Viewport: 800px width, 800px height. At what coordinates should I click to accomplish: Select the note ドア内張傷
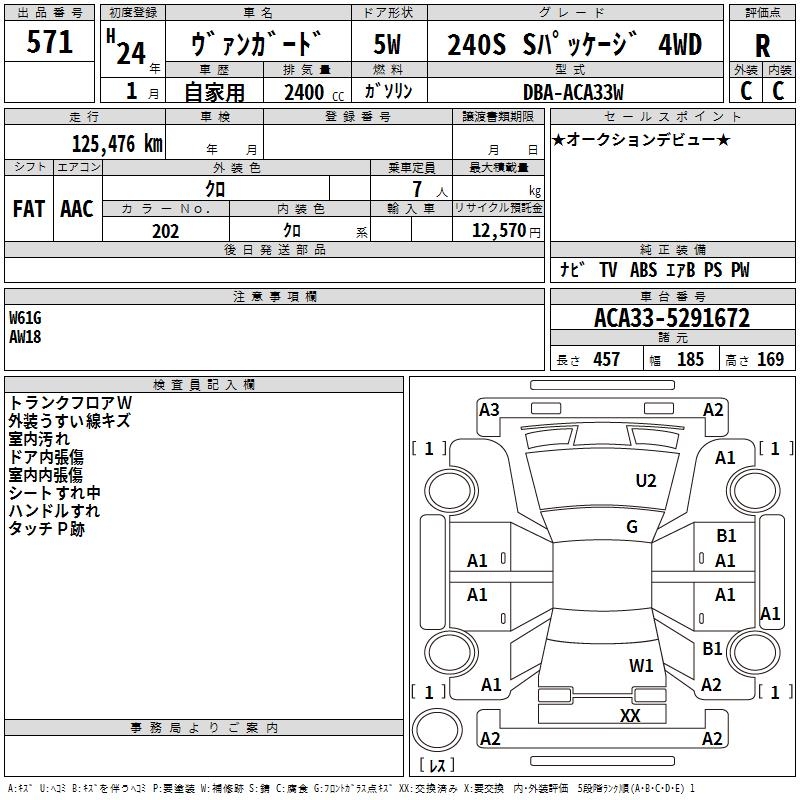[46, 457]
